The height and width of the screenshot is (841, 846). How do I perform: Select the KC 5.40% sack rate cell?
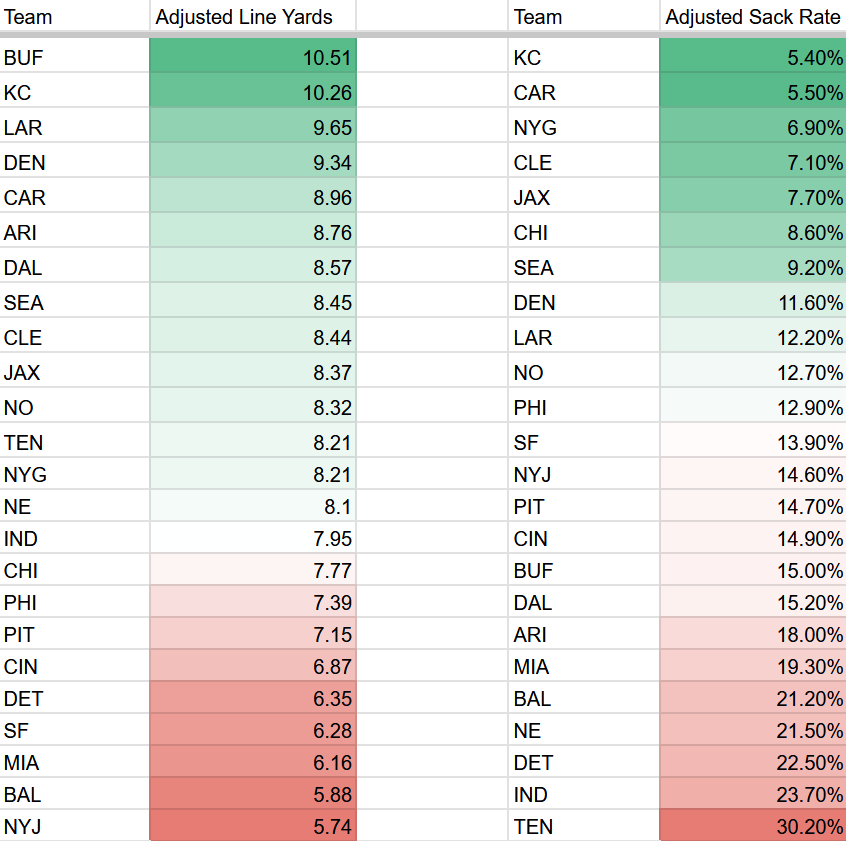[752, 58]
